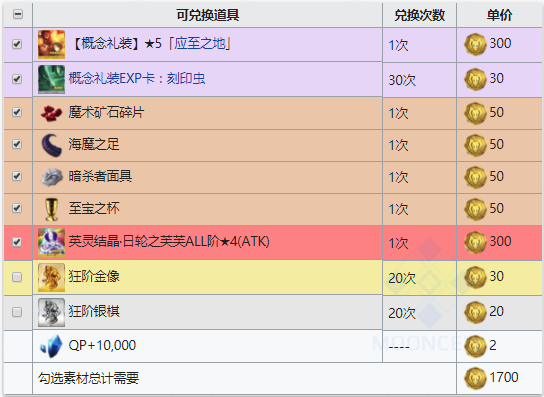The image size is (544, 397).
Task: Click the 至宝之杯 item name
Action: click(94, 208)
